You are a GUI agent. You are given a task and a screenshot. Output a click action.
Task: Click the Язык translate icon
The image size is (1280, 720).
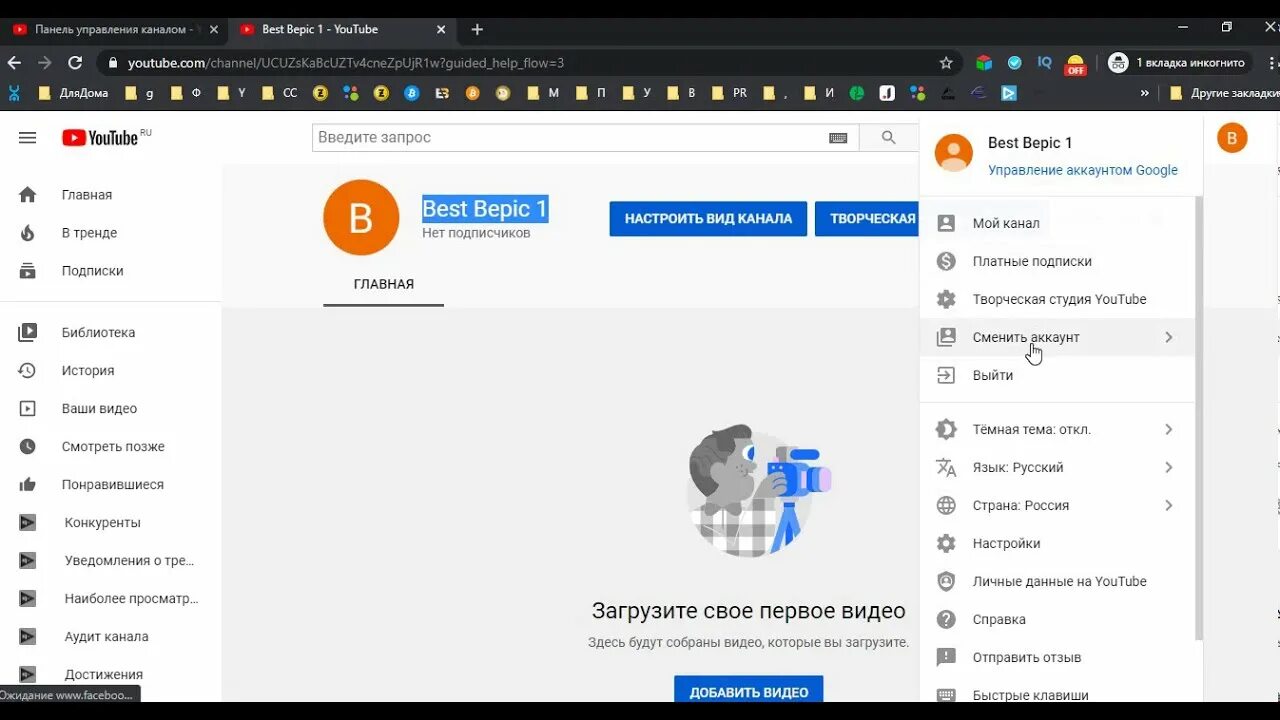(x=946, y=467)
